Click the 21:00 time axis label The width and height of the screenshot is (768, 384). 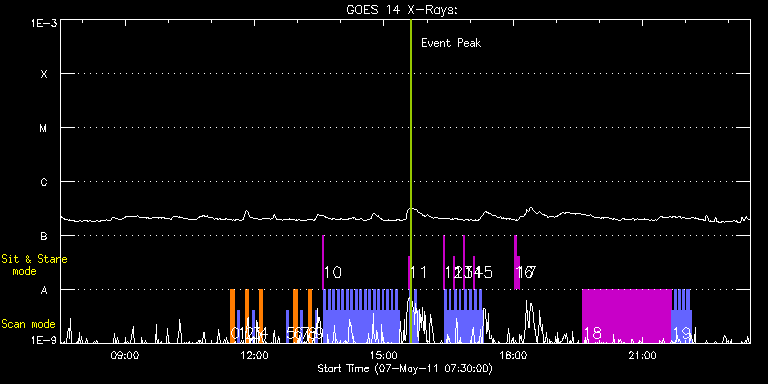pos(643,356)
